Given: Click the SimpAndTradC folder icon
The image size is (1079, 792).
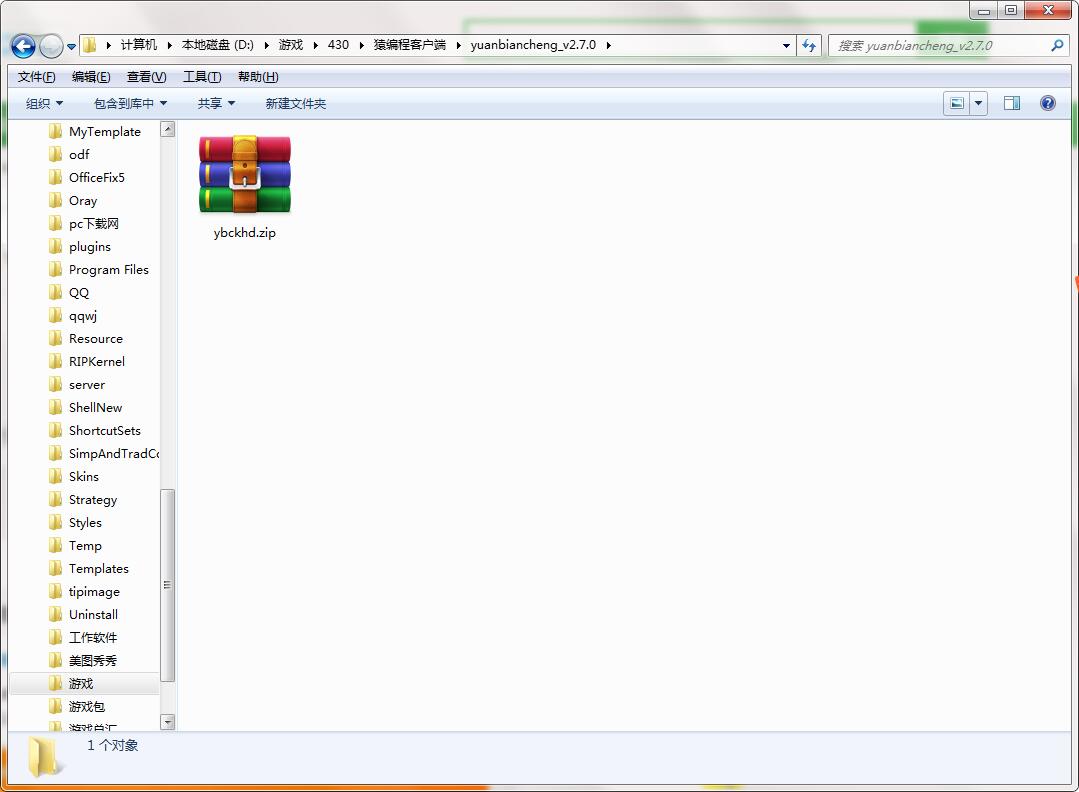Looking at the screenshot, I should [x=56, y=453].
